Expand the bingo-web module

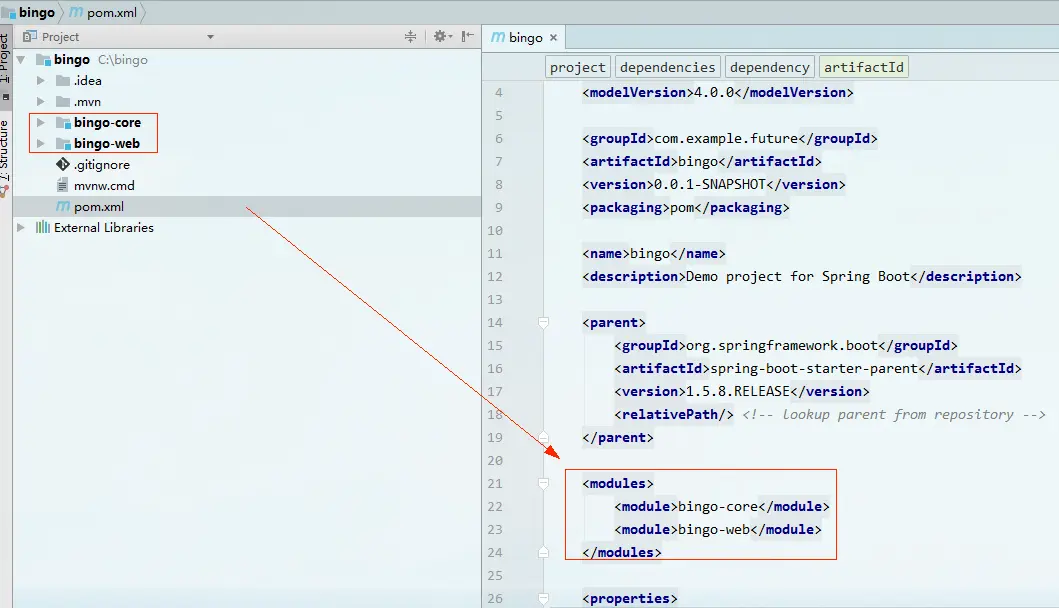tap(41, 143)
